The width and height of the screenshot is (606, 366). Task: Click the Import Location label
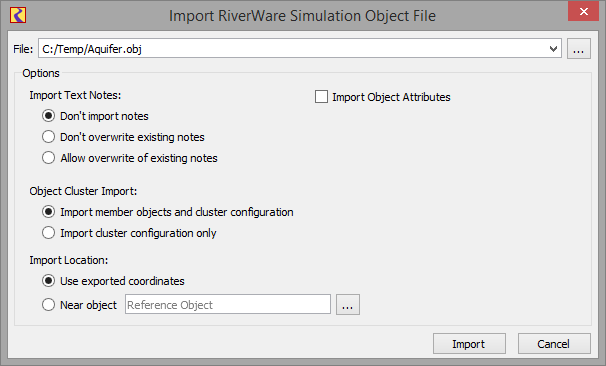click(69, 260)
